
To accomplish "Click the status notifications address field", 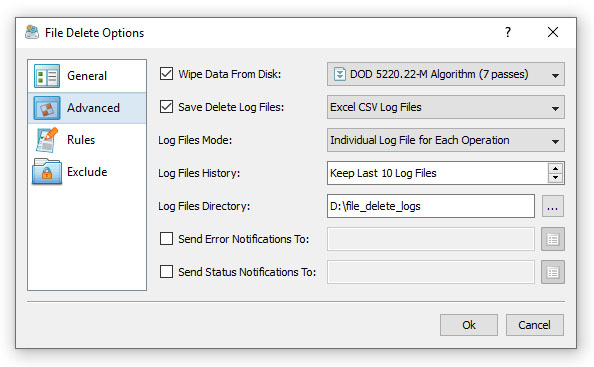I will coord(431,272).
